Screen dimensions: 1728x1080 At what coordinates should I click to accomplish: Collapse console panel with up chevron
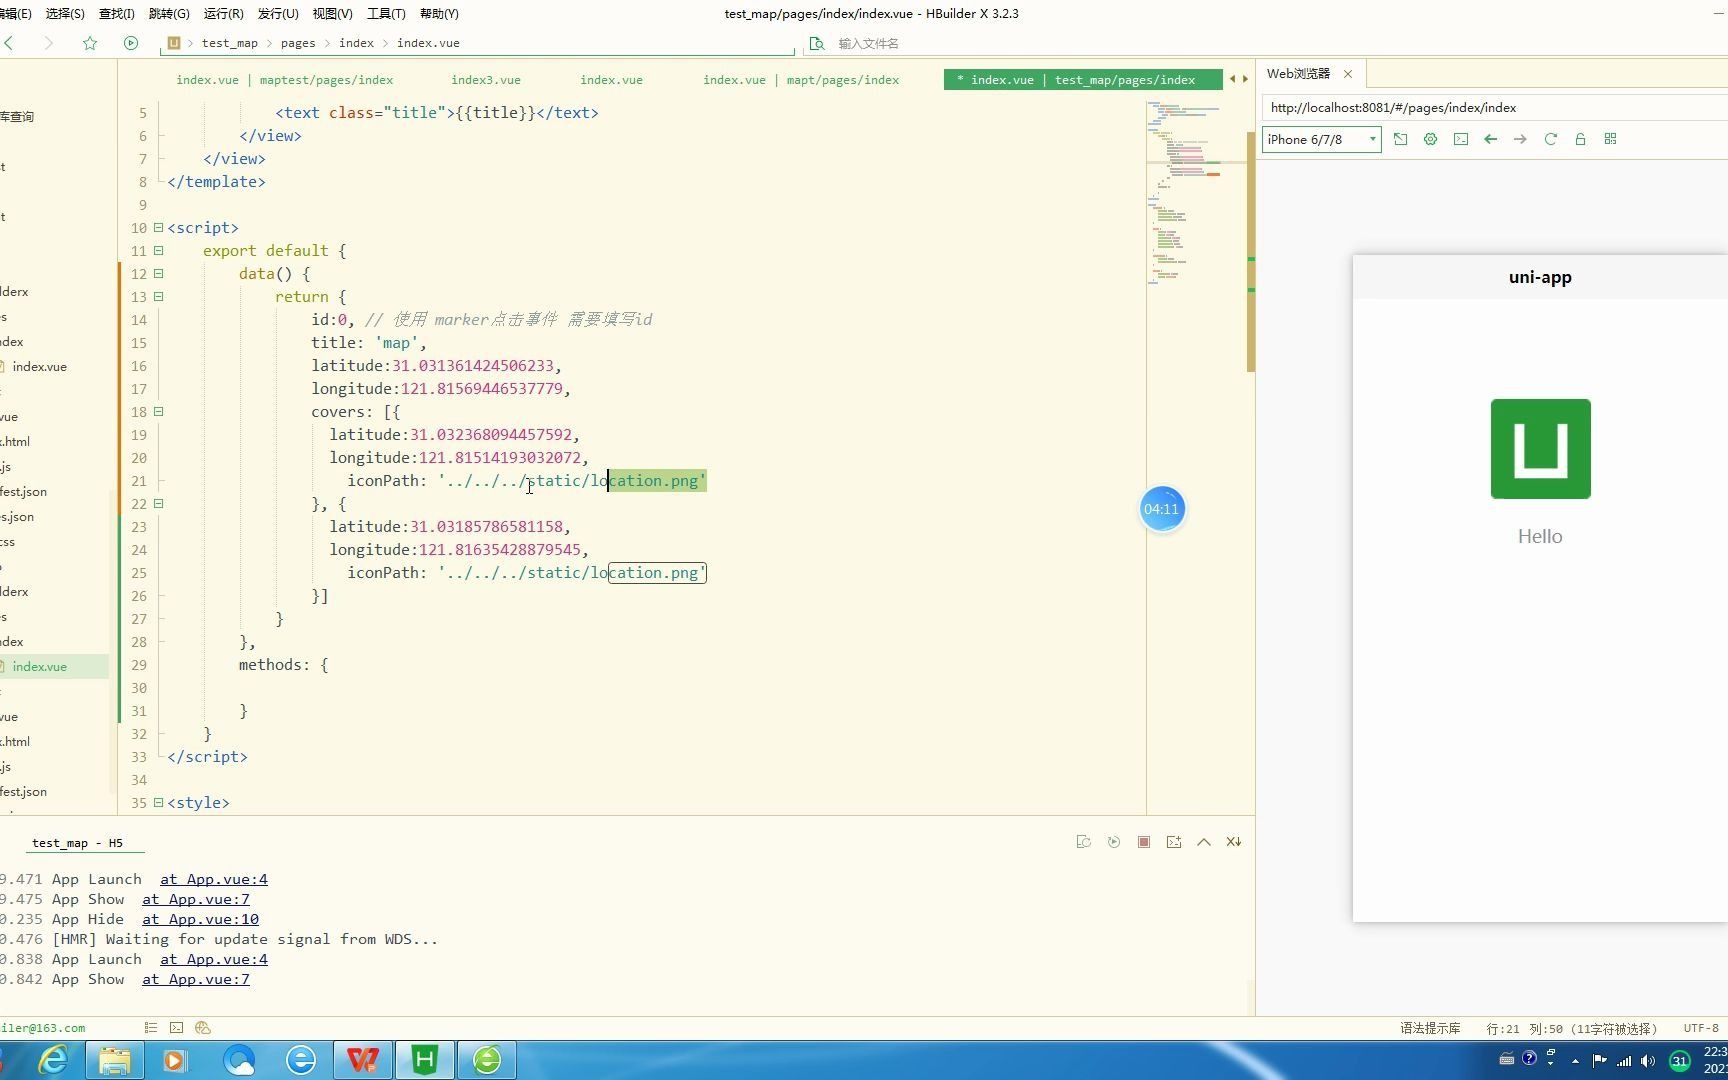[1204, 842]
